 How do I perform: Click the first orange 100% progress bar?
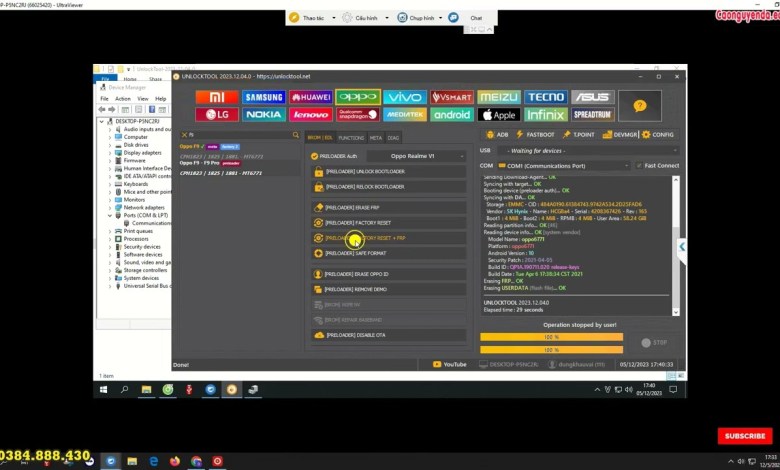[551, 337]
